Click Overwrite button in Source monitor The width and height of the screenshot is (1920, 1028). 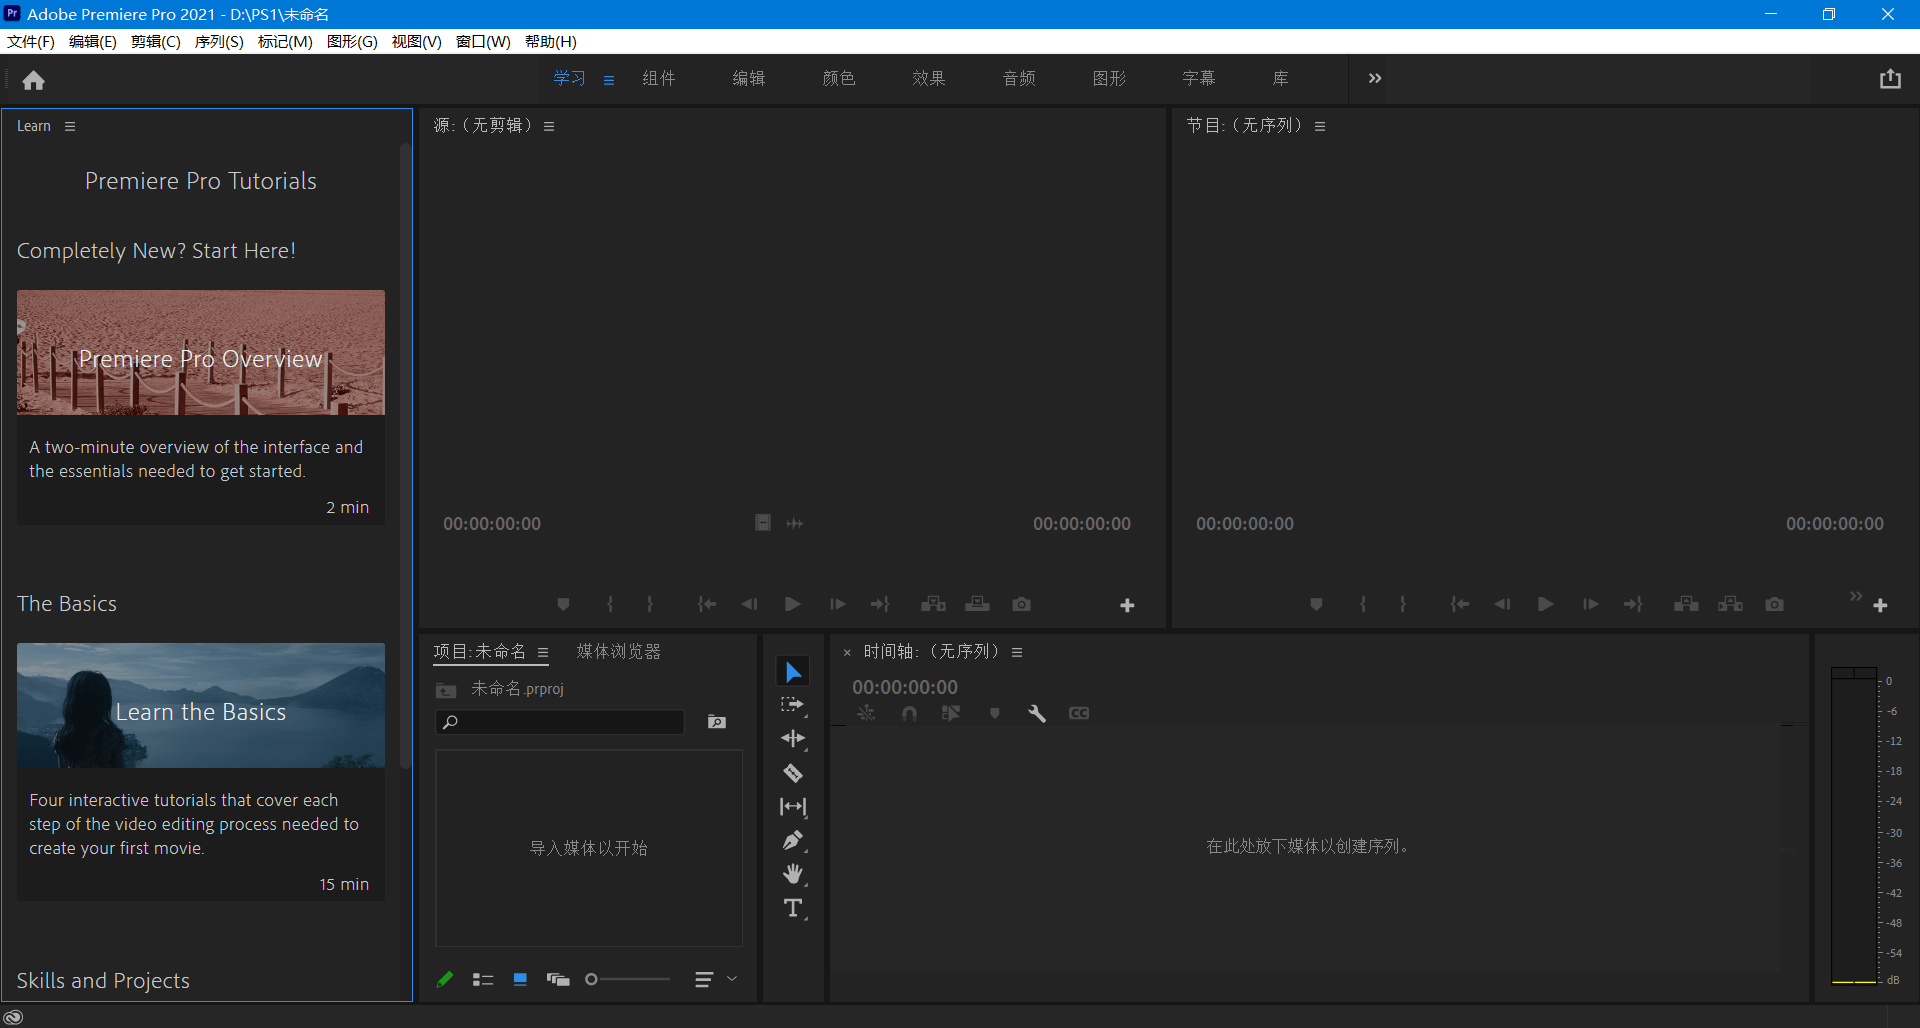[977, 604]
